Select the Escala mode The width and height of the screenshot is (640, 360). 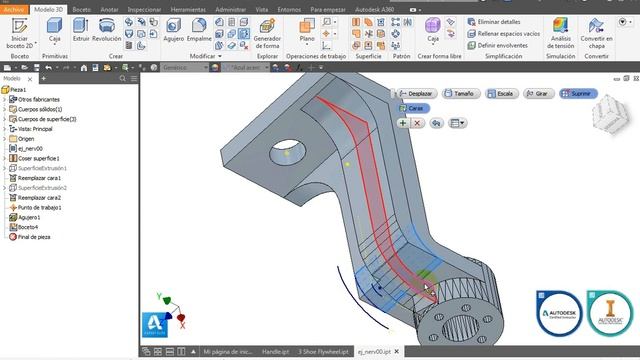[502, 94]
